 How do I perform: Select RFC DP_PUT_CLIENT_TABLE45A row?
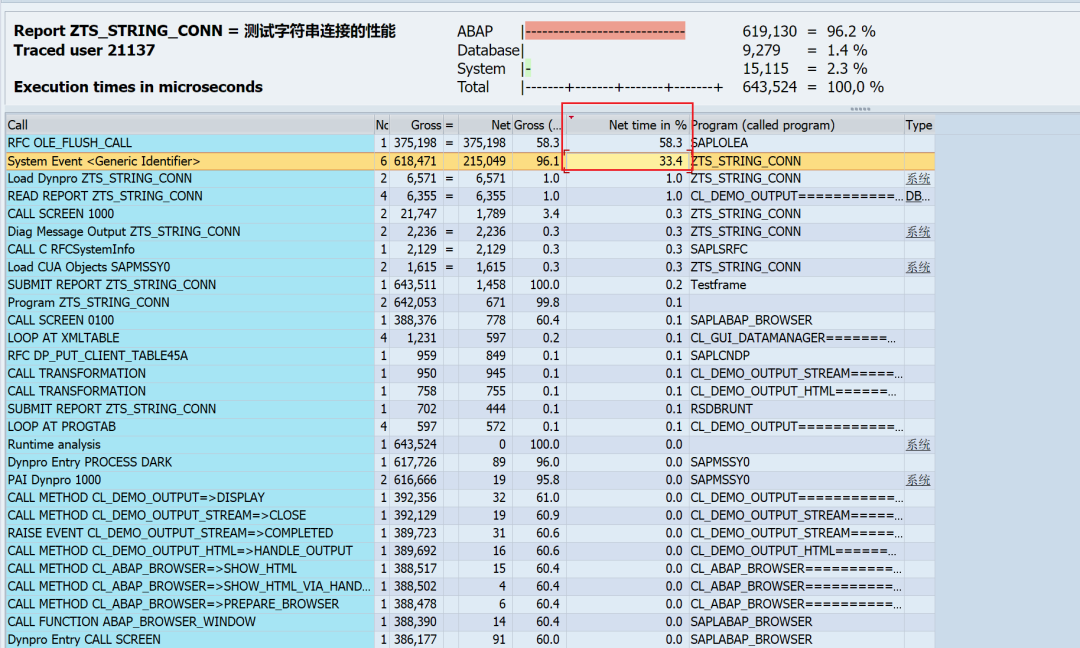coord(189,356)
